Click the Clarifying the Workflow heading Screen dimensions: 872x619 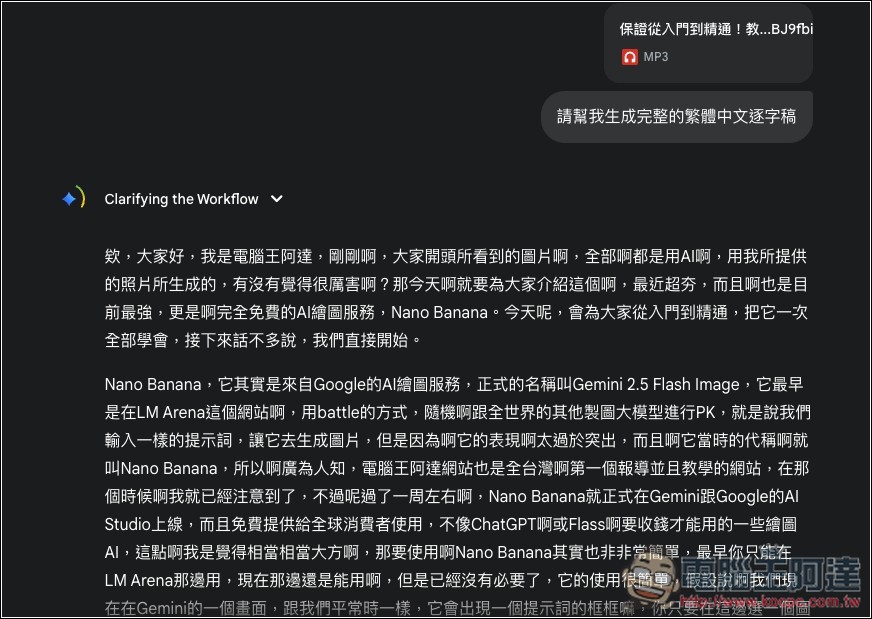(181, 199)
